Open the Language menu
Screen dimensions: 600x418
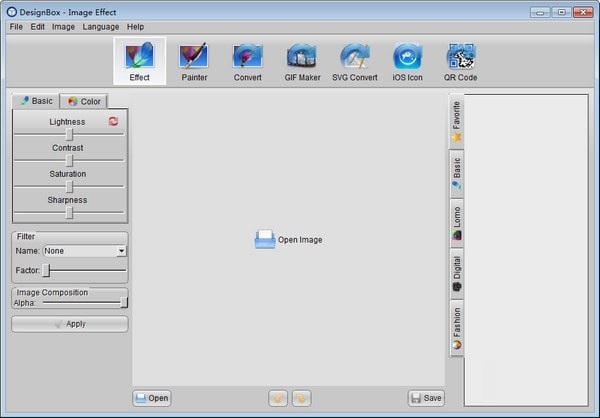tap(100, 26)
